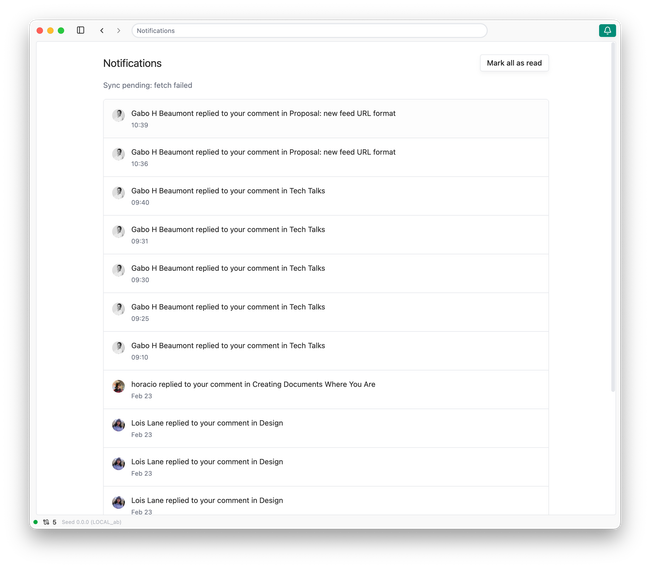Click the Seed version label in status bar
The height and width of the screenshot is (568, 650).
pyautogui.click(x=91, y=522)
